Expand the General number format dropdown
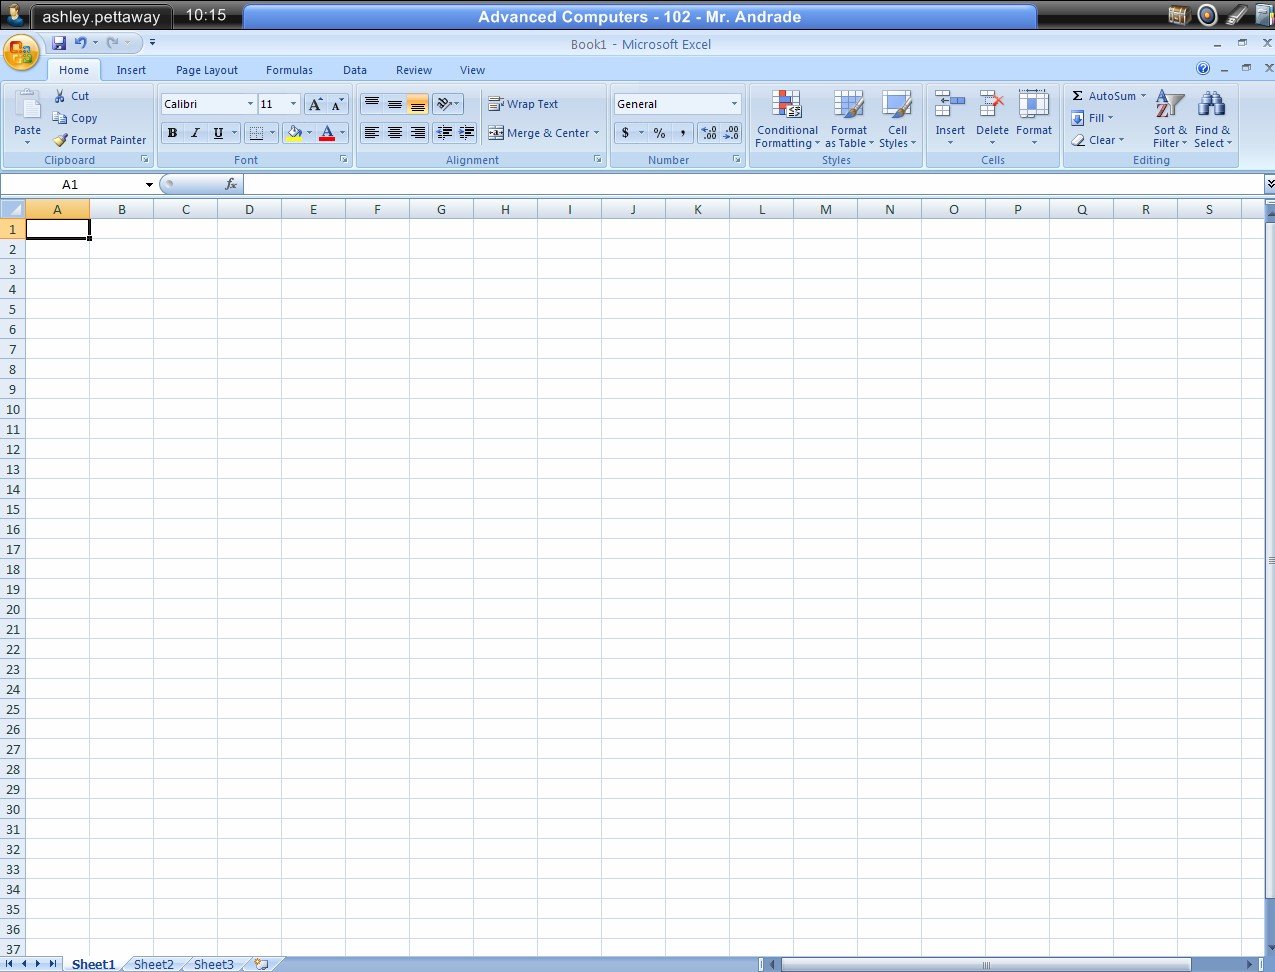This screenshot has width=1275, height=972. point(734,104)
